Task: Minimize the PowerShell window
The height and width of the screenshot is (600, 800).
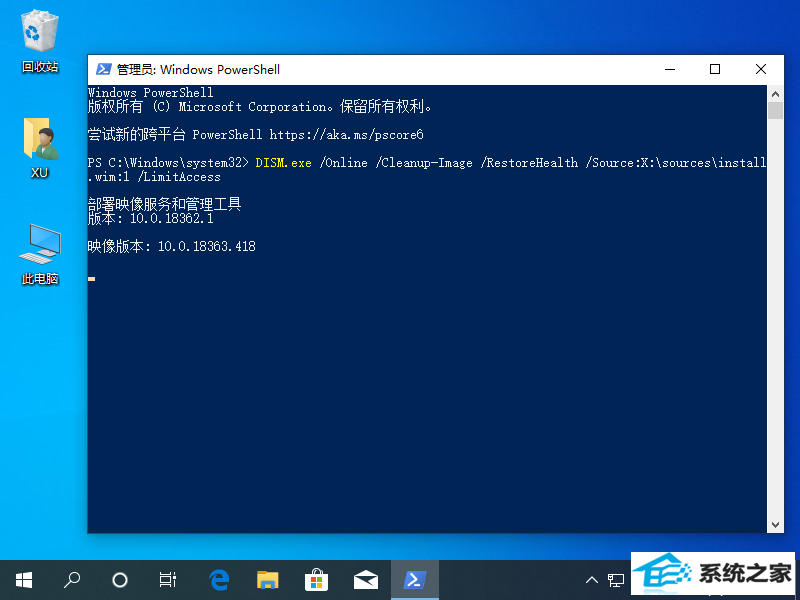Action: pos(670,69)
